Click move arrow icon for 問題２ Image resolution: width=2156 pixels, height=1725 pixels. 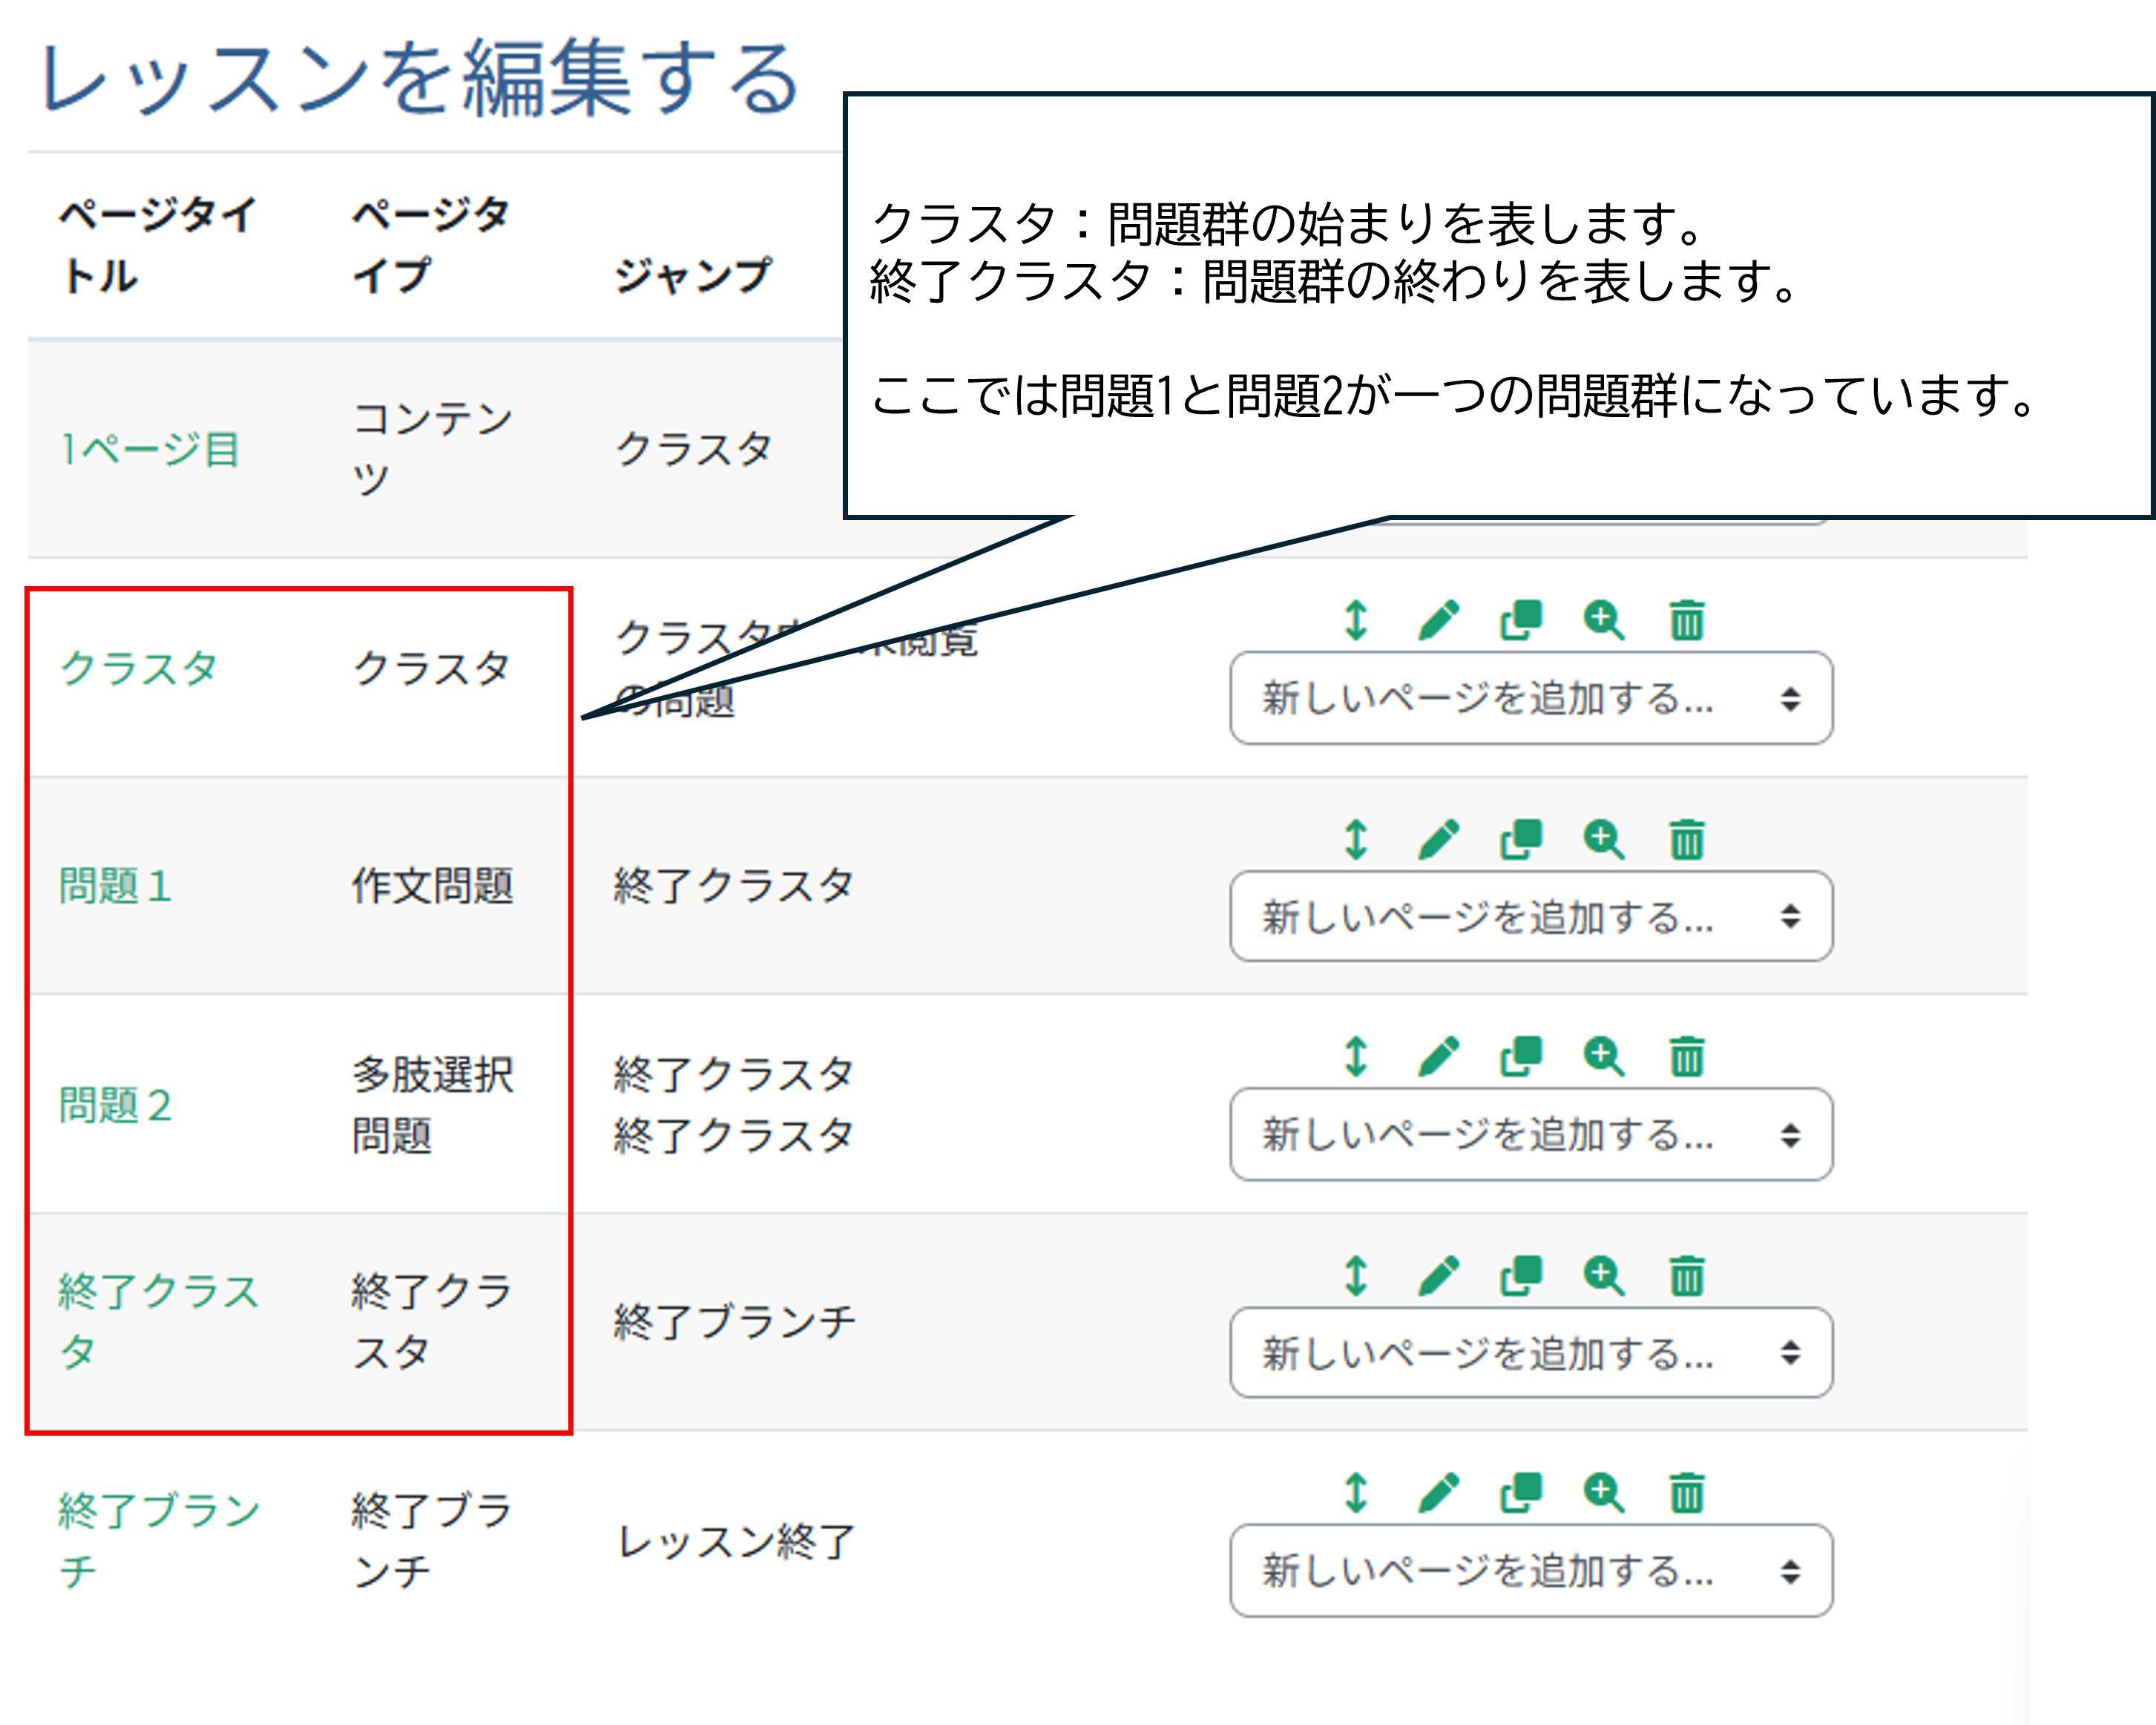click(1355, 1056)
